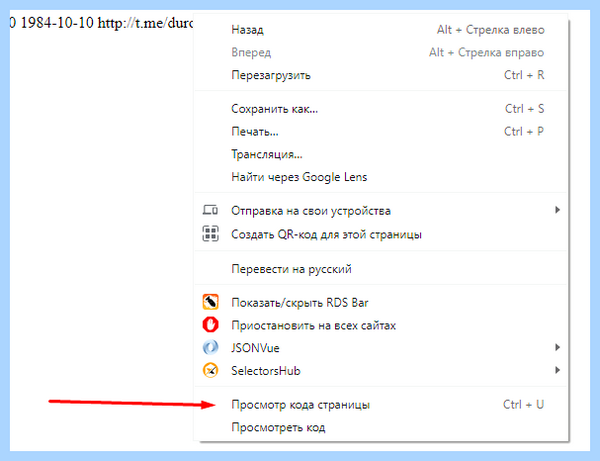Open the SelectorsHub menu entry
The width and height of the screenshot is (600, 461).
pos(381,371)
